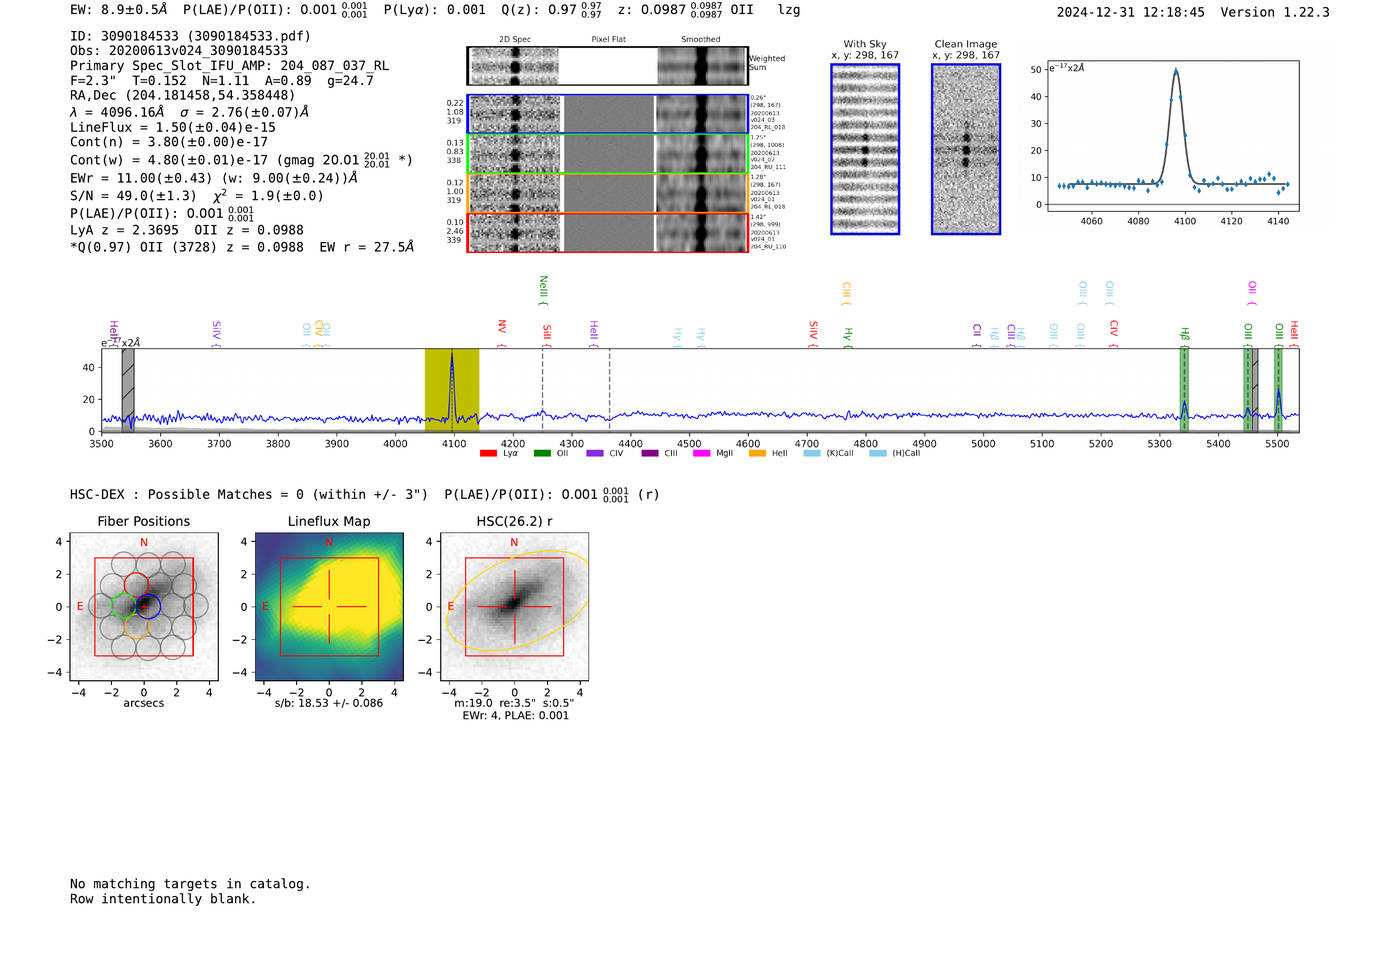
Task: Click the dashed line at SiII label
Action: point(543,390)
